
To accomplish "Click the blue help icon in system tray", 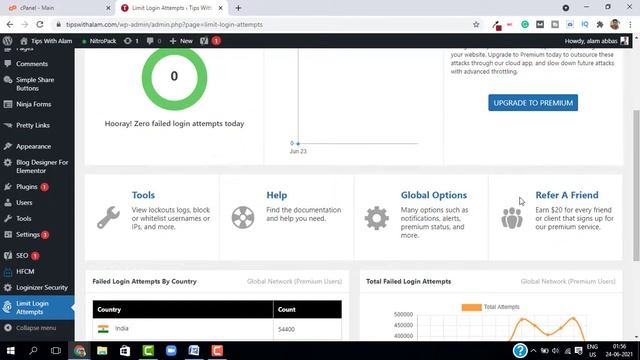I will tap(520, 351).
